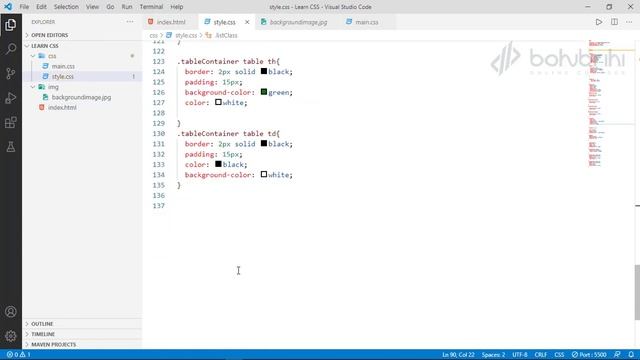Switch to the index.html tab
The image size is (640, 360).
171,22
